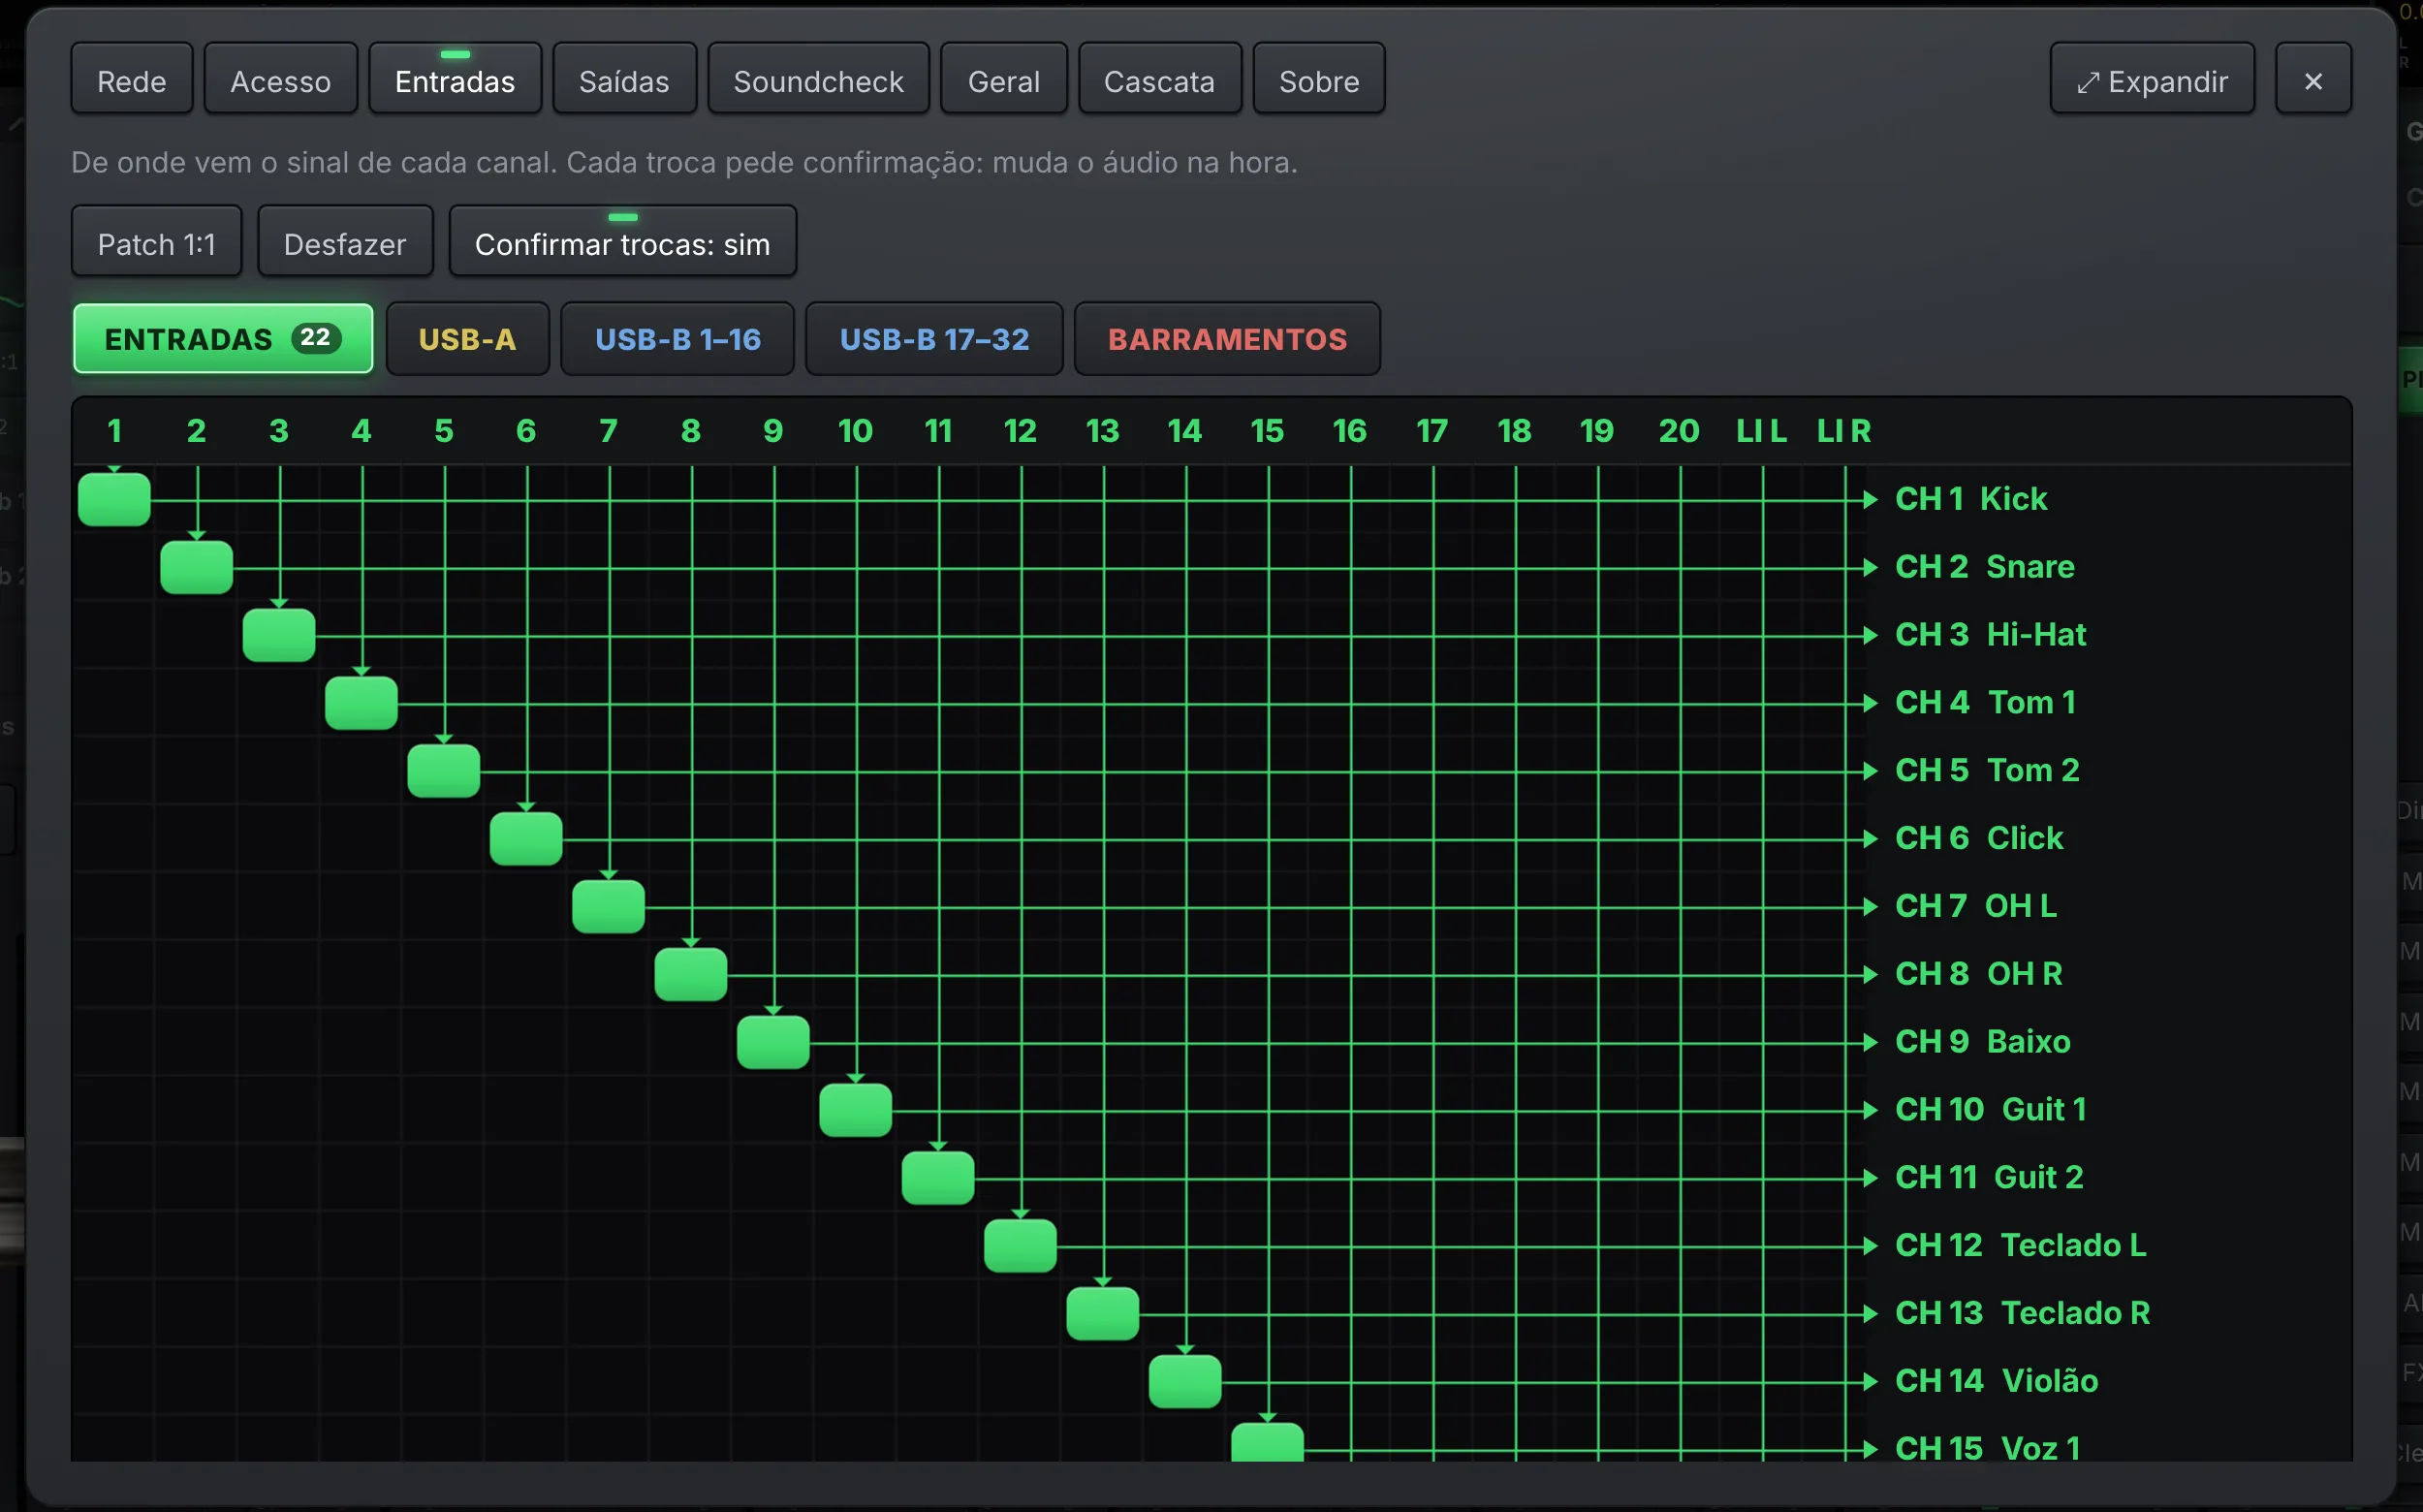
Task: Click patch node for CH 7 OH L
Action: pos(608,906)
